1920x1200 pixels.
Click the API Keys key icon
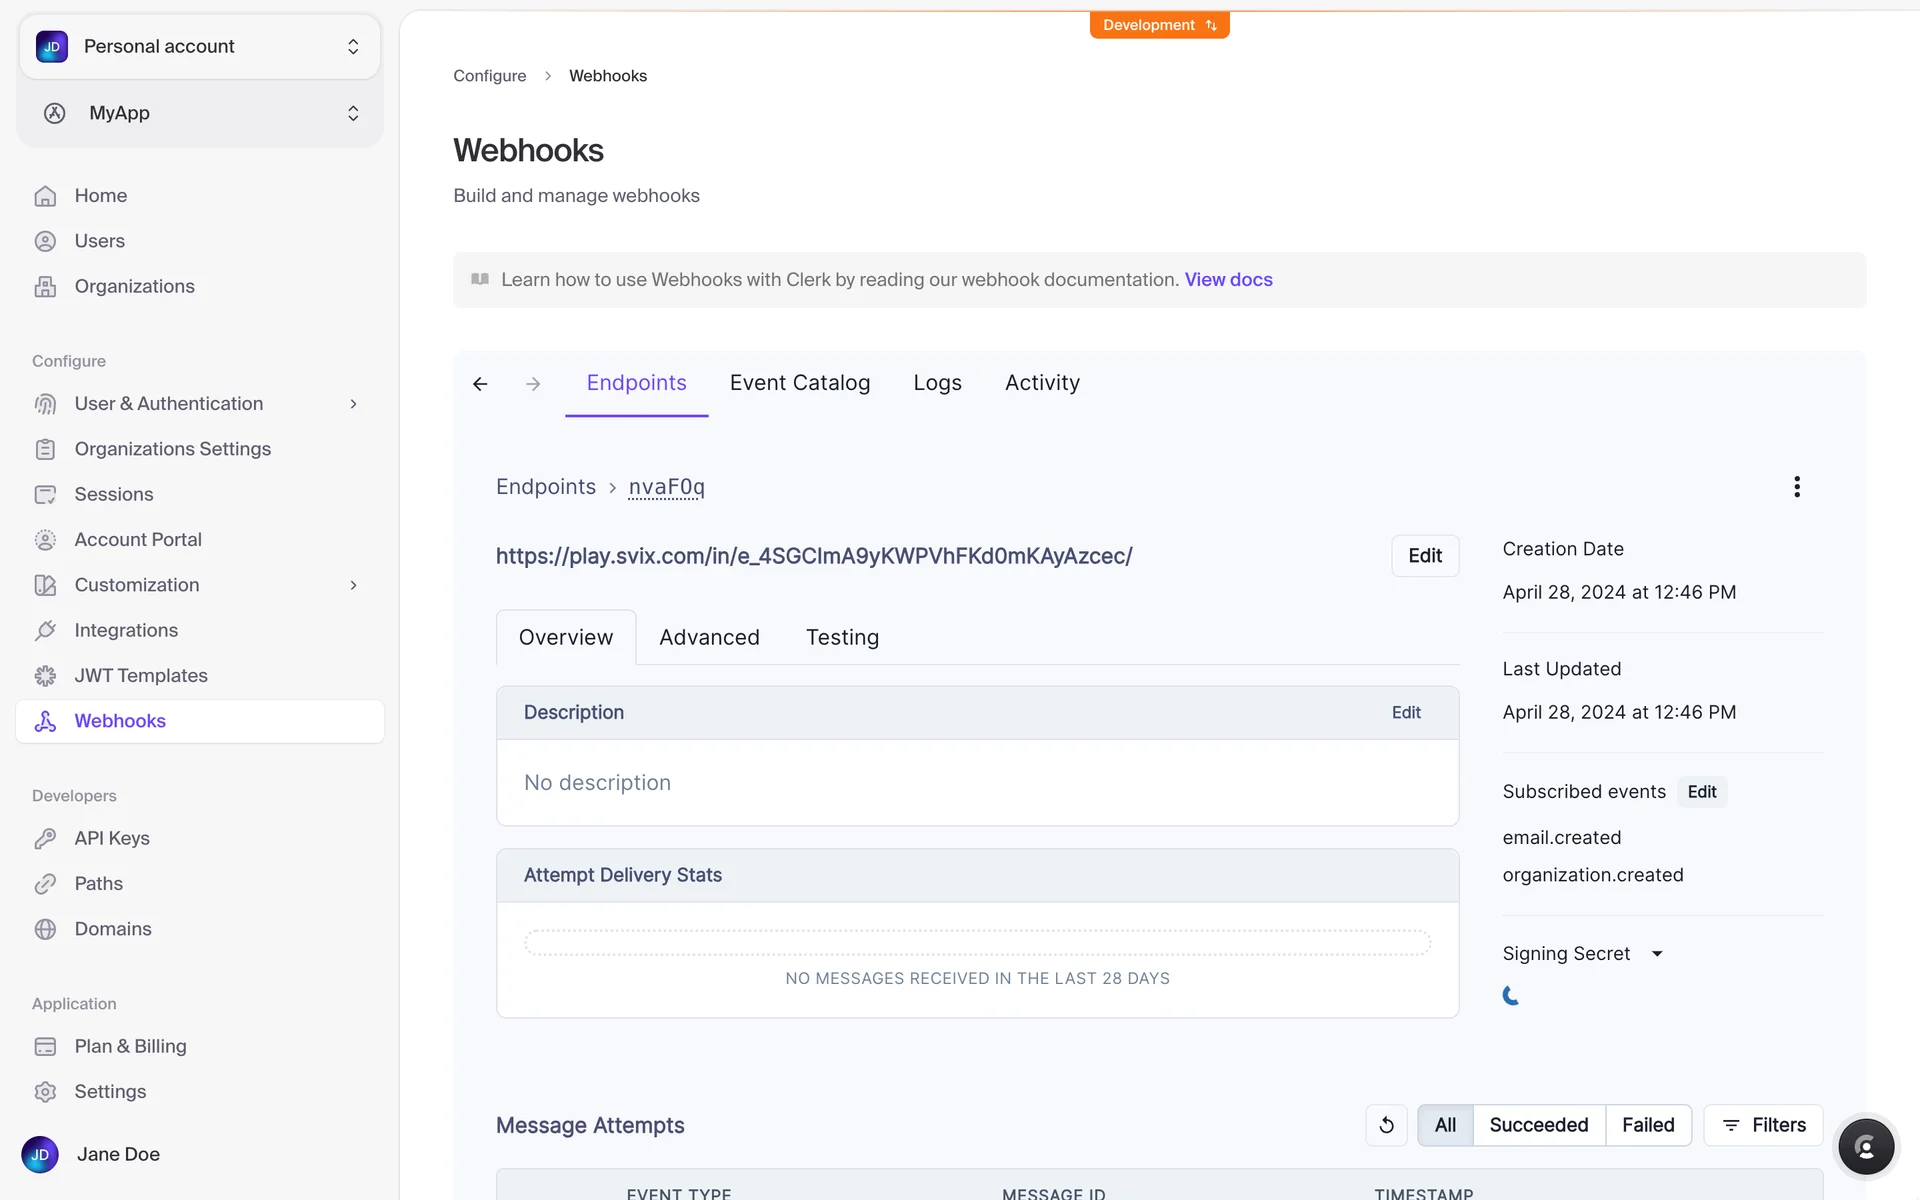click(45, 839)
